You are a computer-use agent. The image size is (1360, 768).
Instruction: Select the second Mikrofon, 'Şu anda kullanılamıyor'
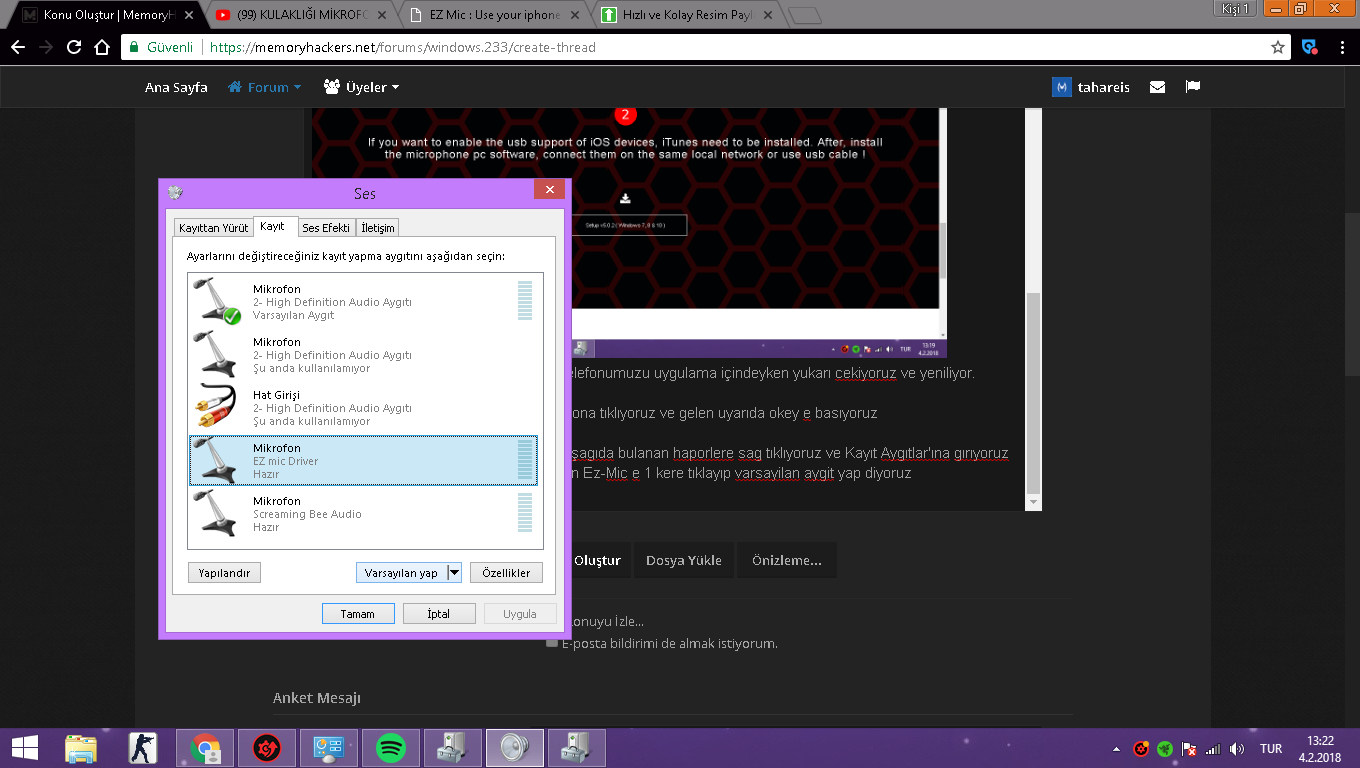[x=365, y=354]
